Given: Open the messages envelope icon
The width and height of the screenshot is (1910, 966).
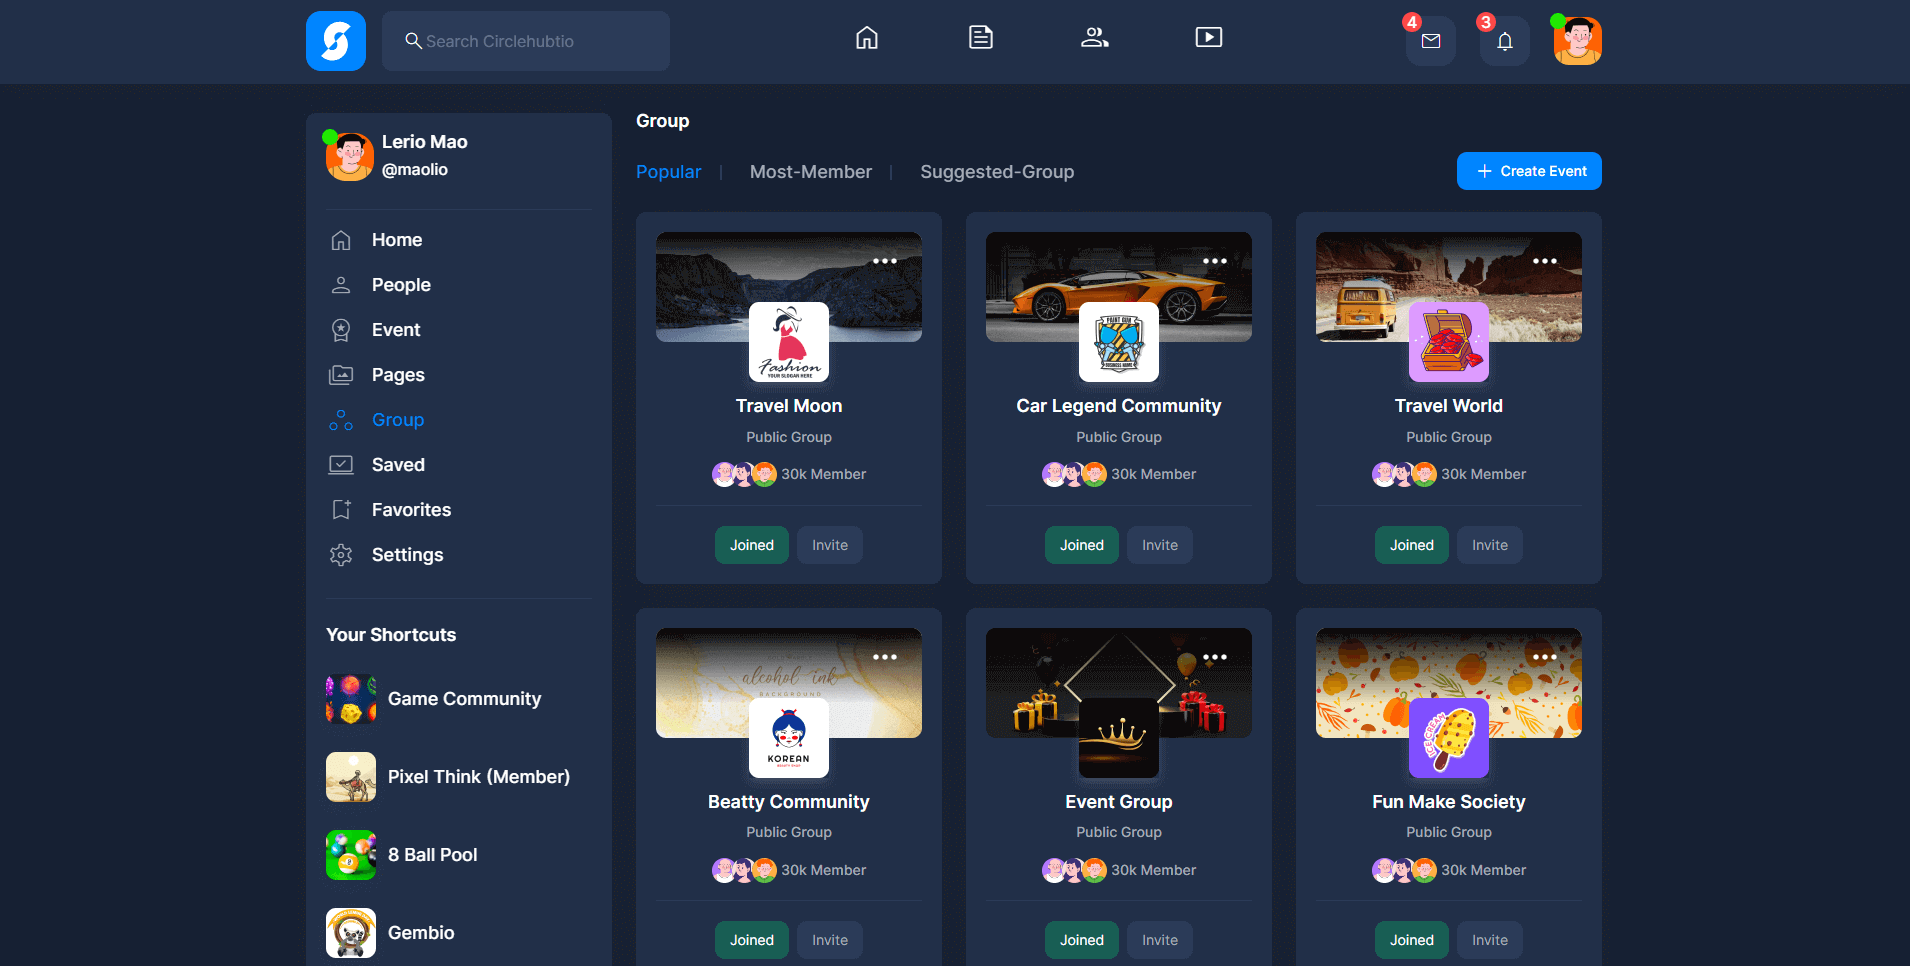Looking at the screenshot, I should (x=1431, y=41).
